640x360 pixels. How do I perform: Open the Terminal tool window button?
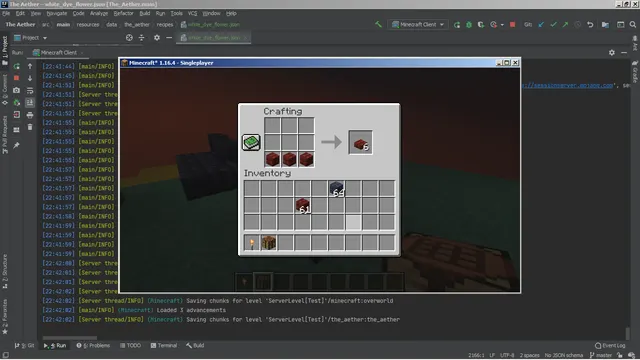point(164,345)
